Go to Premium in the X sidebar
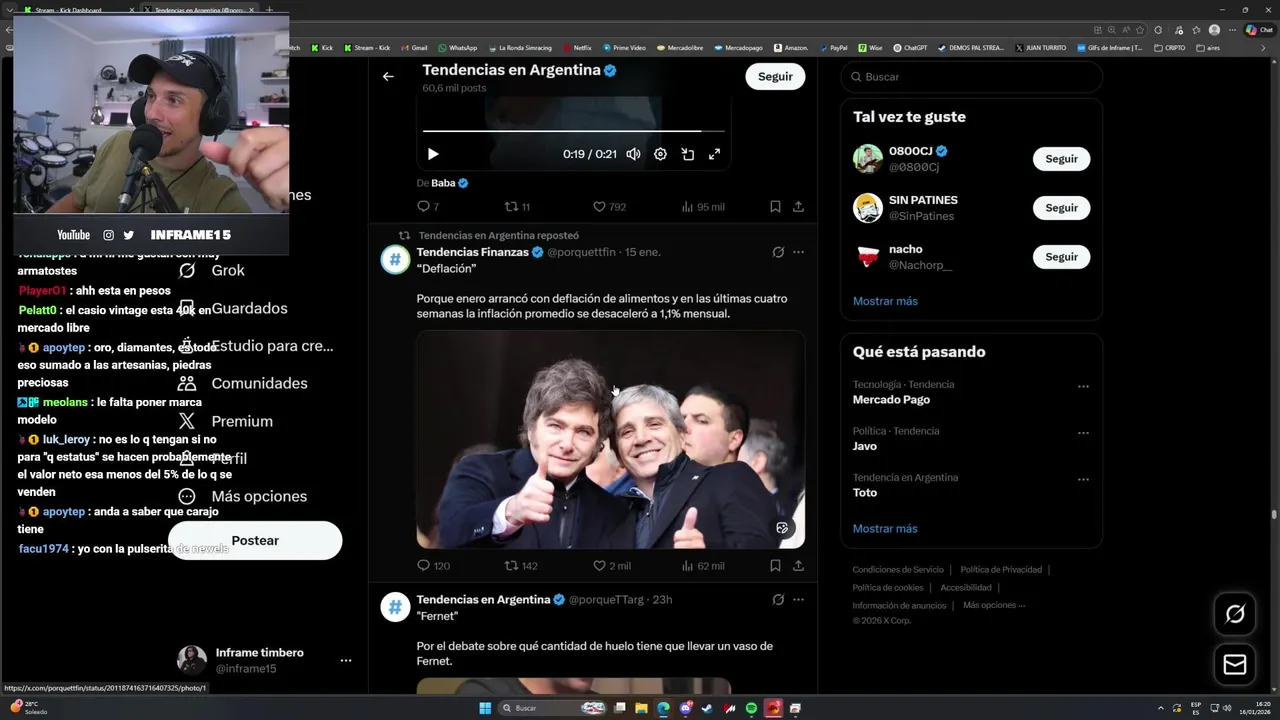This screenshot has height=720, width=1280. pyautogui.click(x=225, y=421)
